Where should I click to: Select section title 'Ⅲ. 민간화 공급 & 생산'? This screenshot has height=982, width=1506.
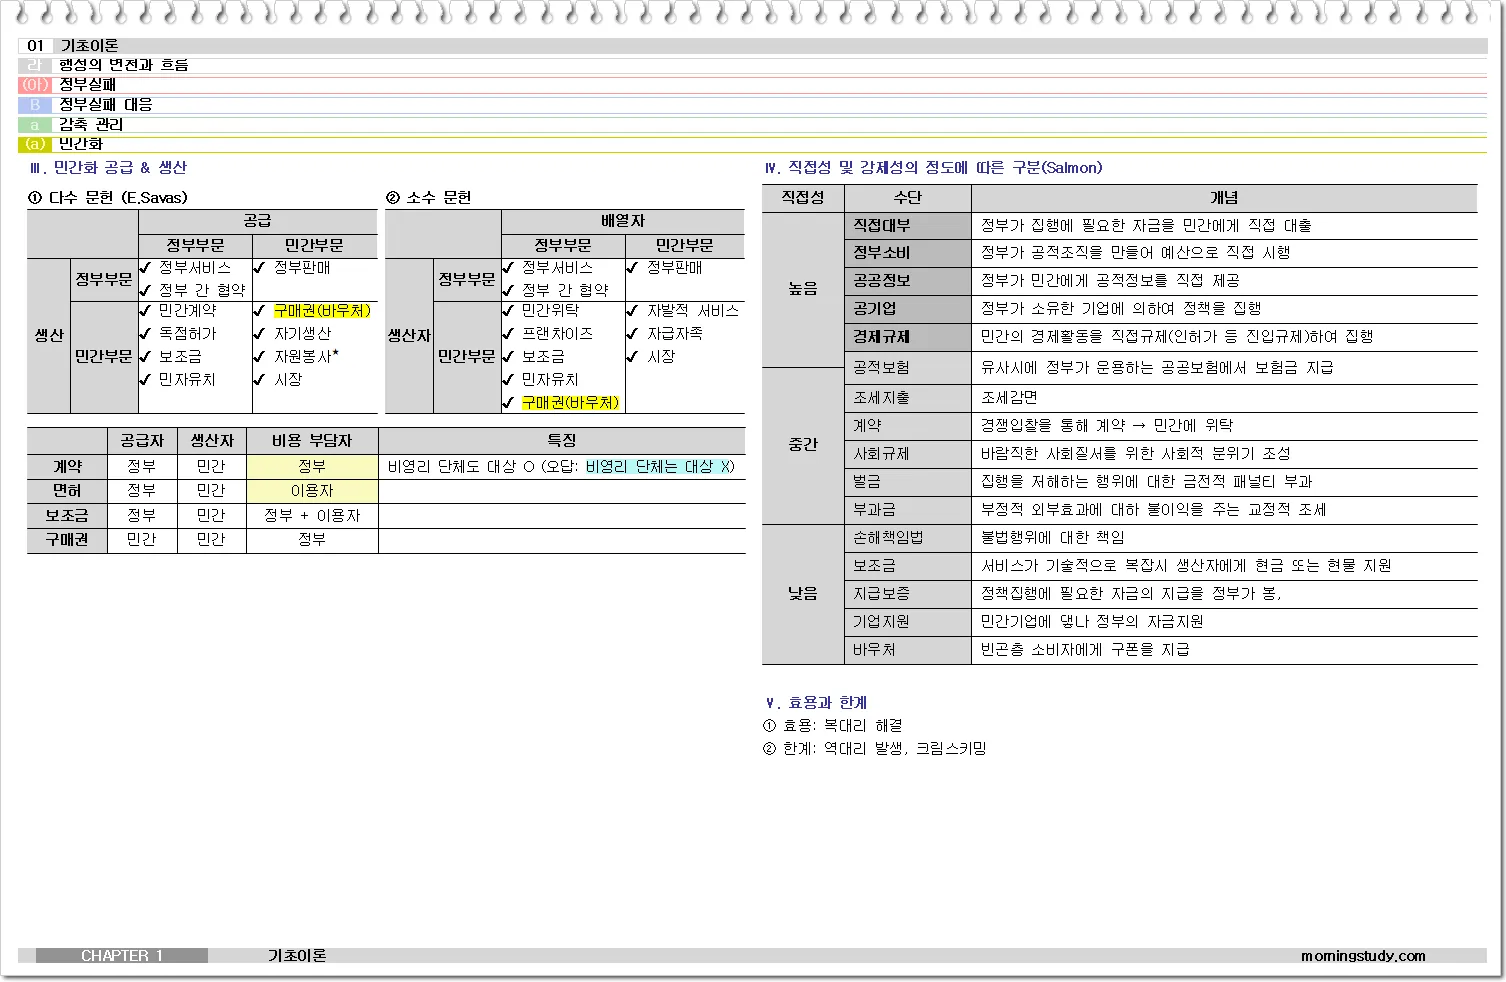tap(108, 168)
